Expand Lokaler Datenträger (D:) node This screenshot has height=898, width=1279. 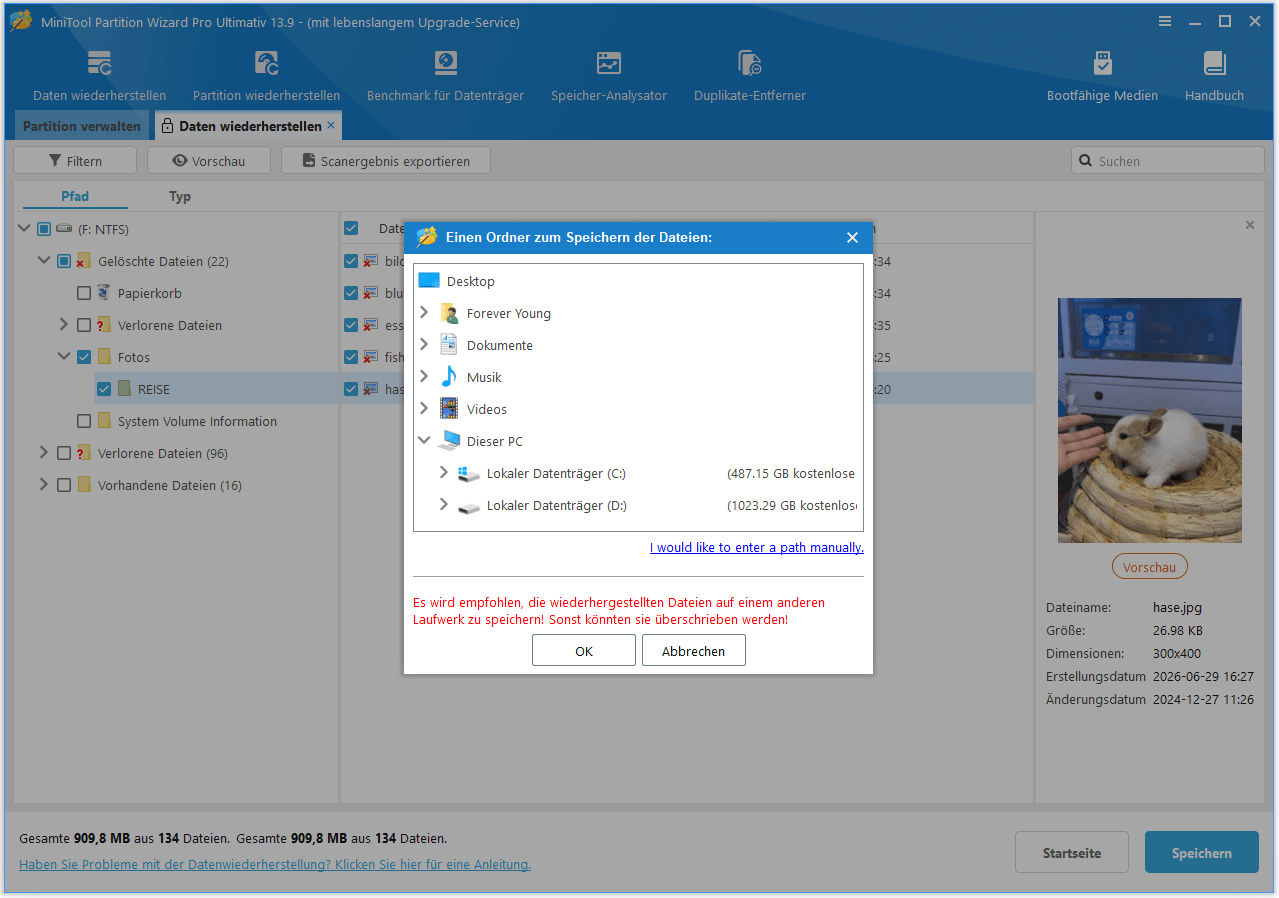tap(444, 505)
